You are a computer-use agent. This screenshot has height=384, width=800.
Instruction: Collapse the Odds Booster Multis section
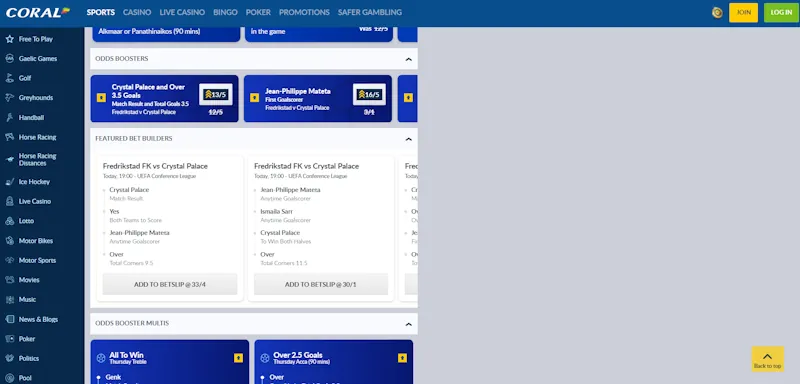(409, 324)
